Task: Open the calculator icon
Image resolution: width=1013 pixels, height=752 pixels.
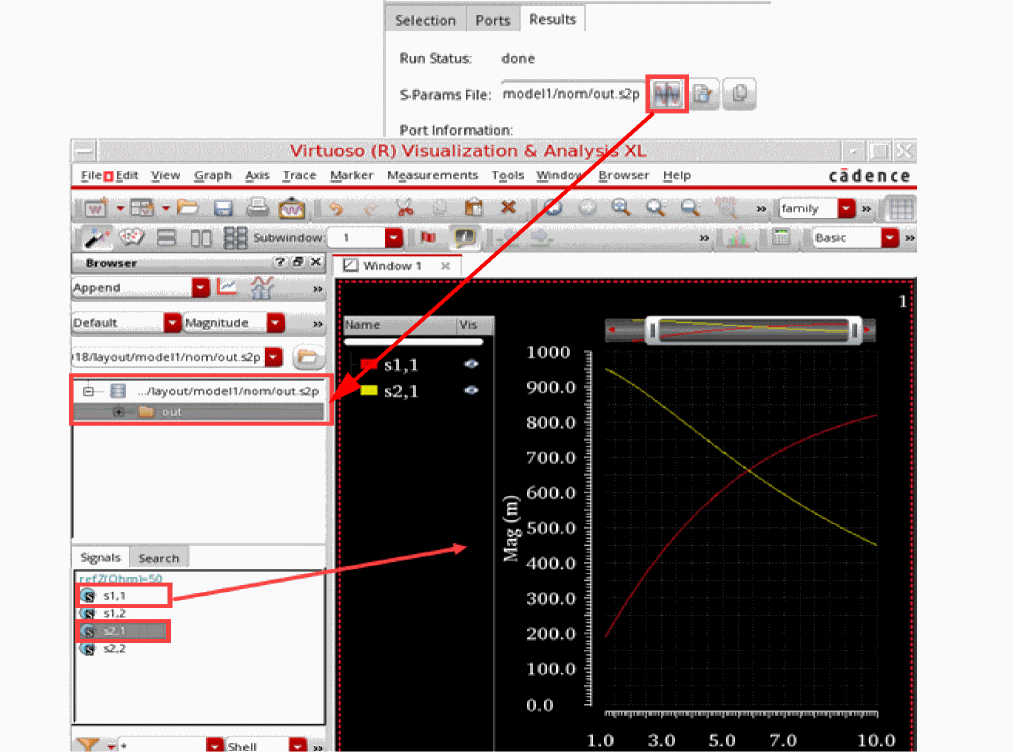Action: [781, 238]
